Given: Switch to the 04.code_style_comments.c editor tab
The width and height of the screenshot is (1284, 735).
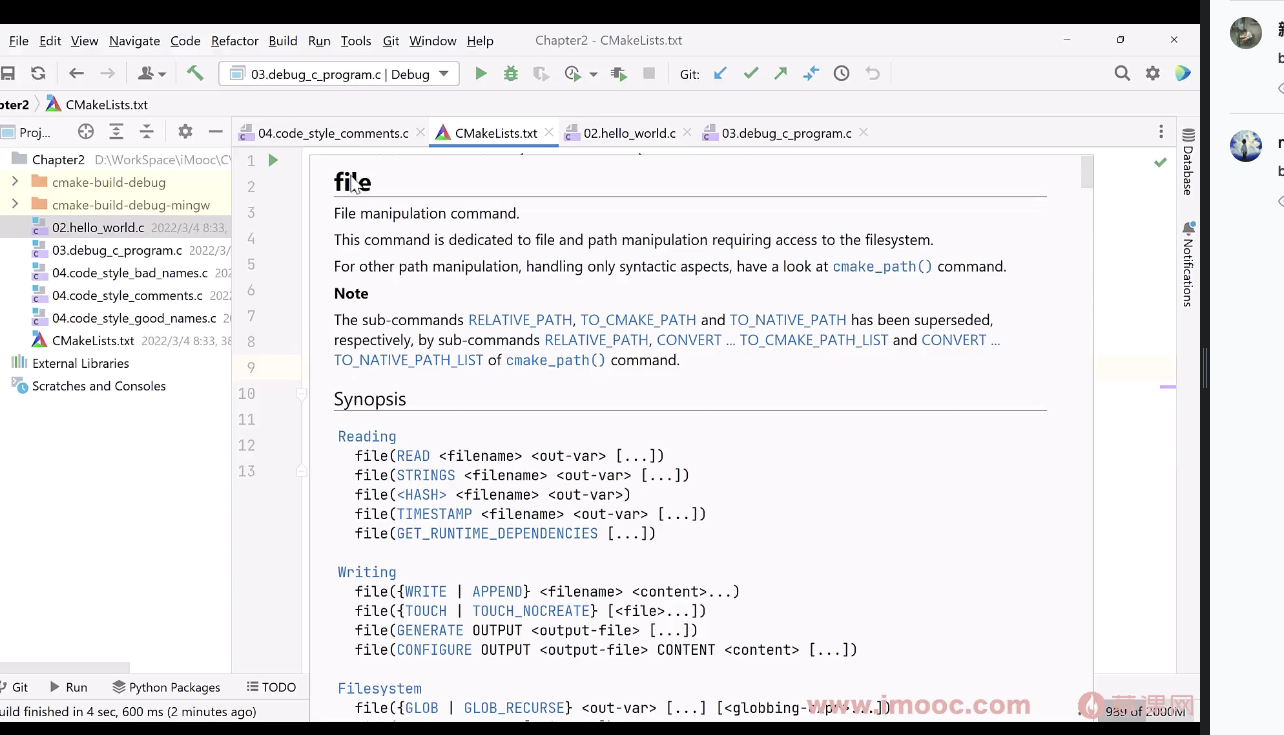Looking at the screenshot, I should [x=333, y=133].
